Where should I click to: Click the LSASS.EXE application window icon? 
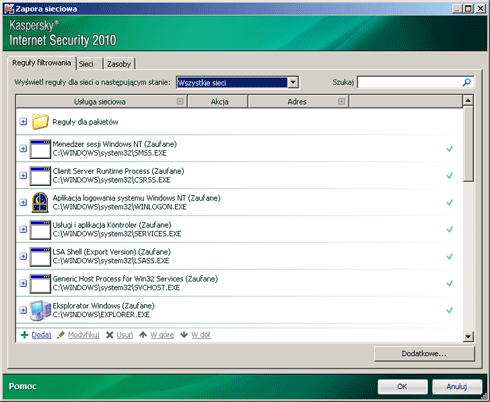click(x=40, y=257)
